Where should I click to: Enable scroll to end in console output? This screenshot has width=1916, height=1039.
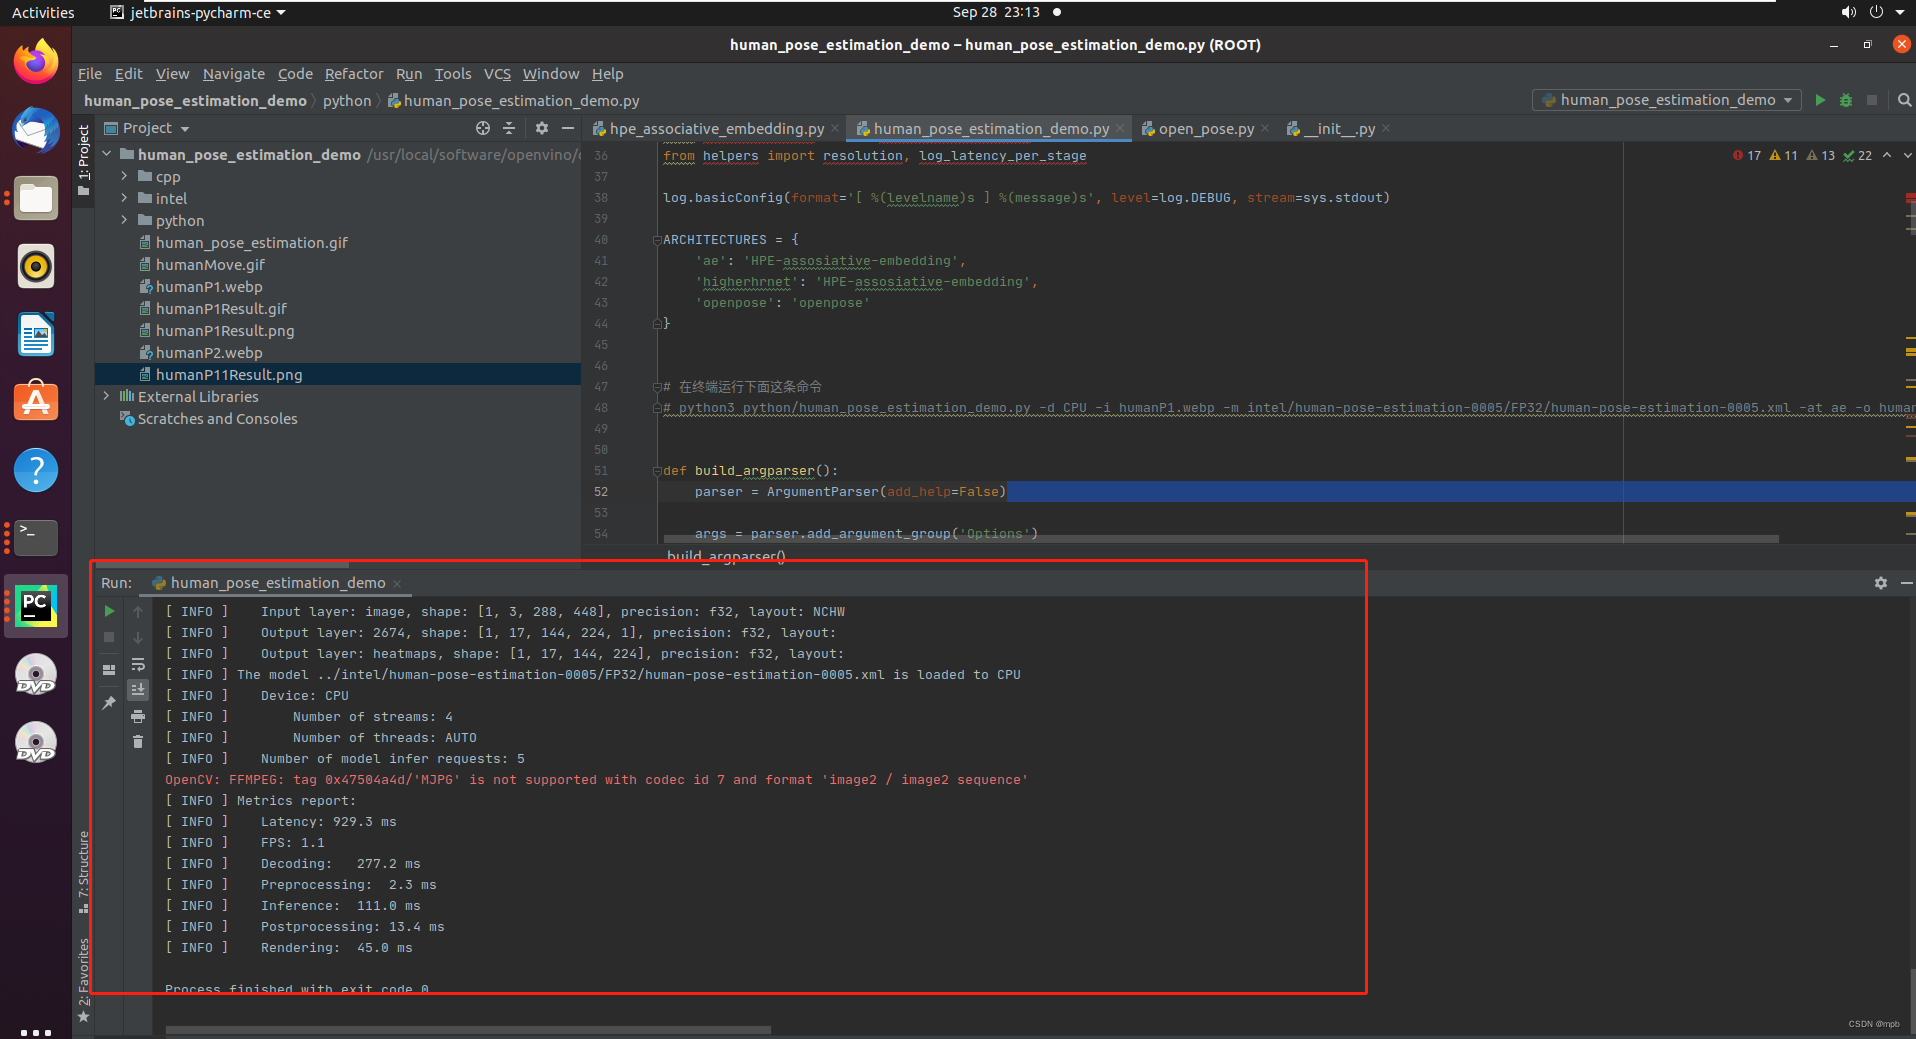(138, 689)
